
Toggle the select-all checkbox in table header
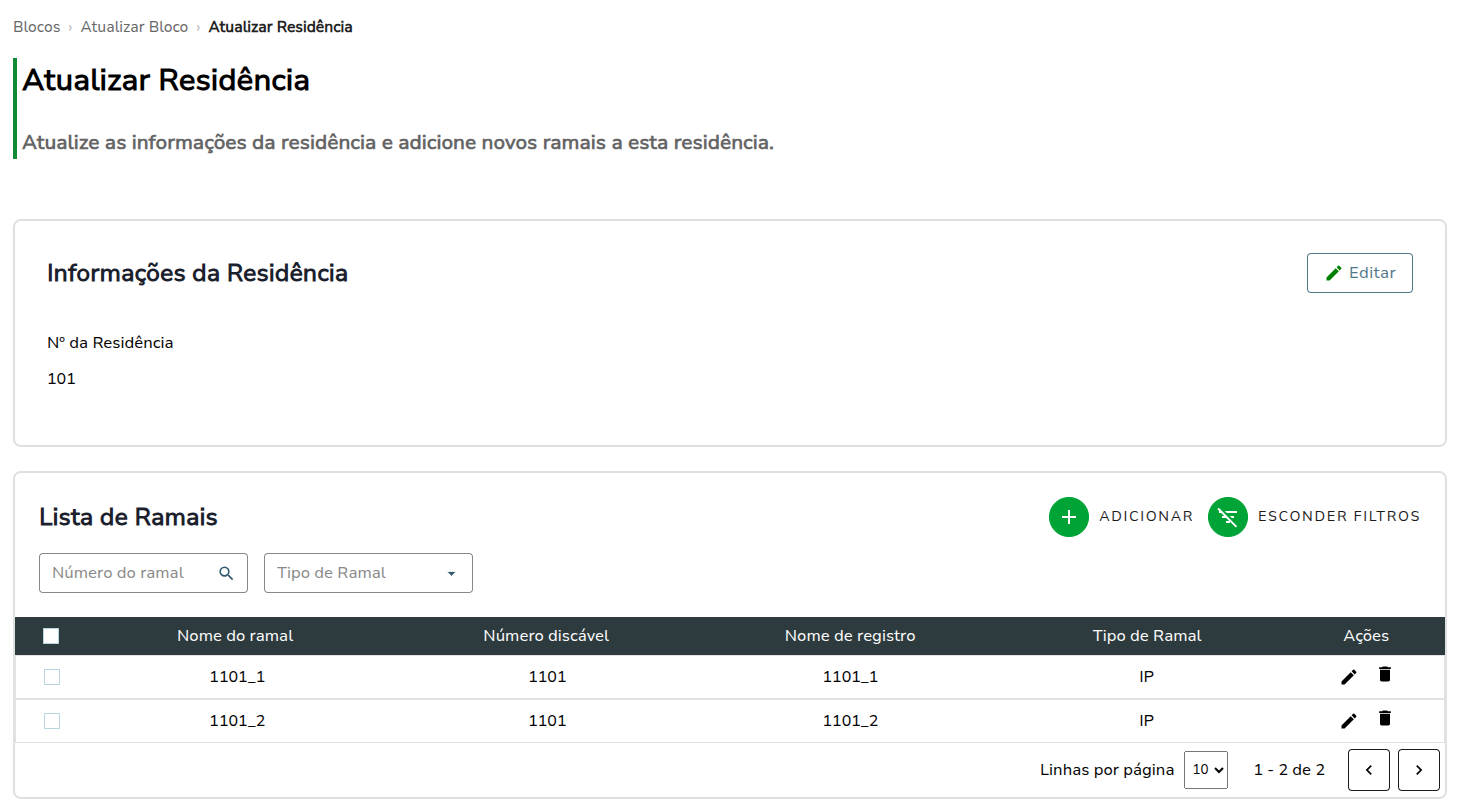tap(51, 636)
